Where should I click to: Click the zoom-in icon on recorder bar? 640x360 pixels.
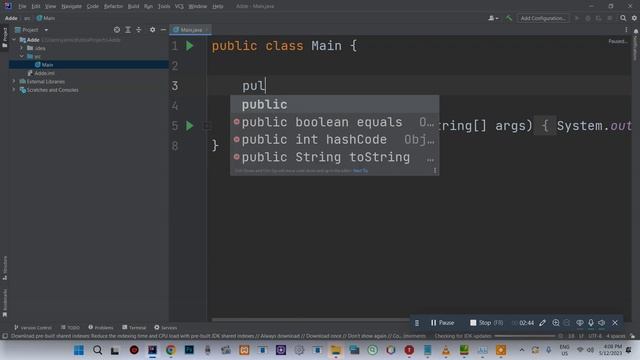point(556,323)
